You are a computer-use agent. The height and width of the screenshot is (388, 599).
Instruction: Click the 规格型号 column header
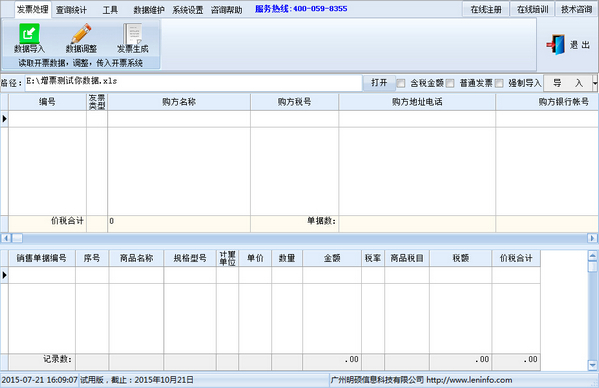190,258
